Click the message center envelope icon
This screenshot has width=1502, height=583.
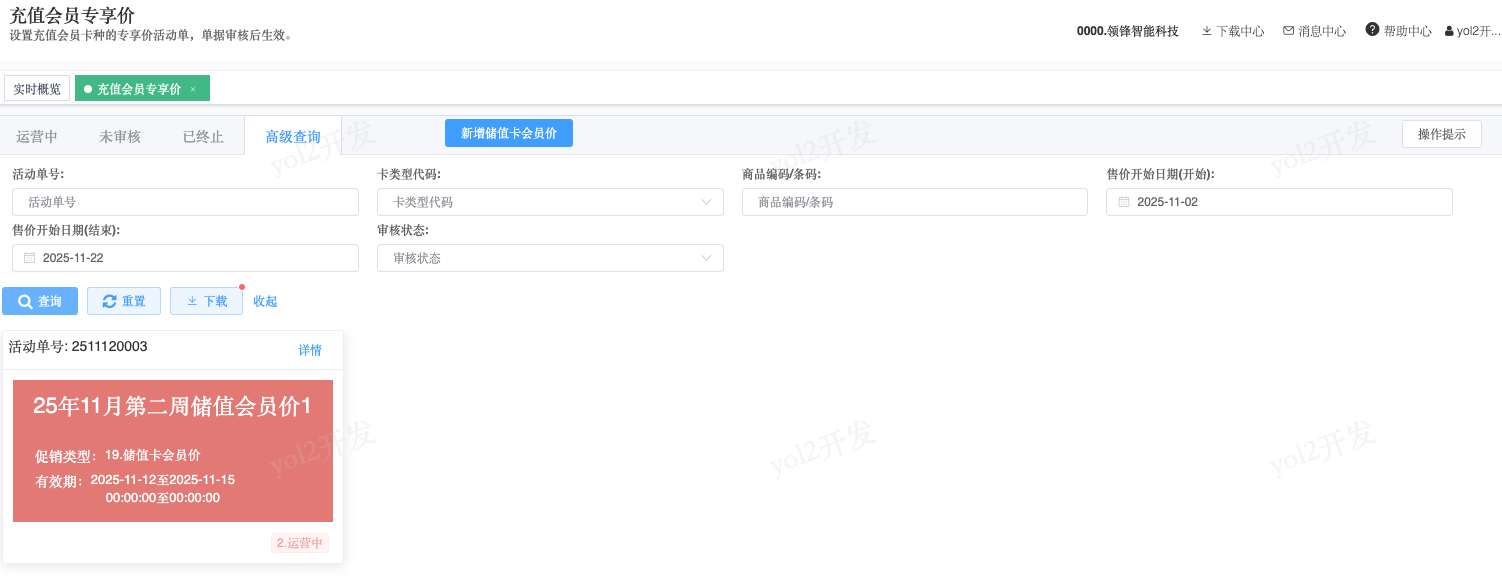(1288, 31)
